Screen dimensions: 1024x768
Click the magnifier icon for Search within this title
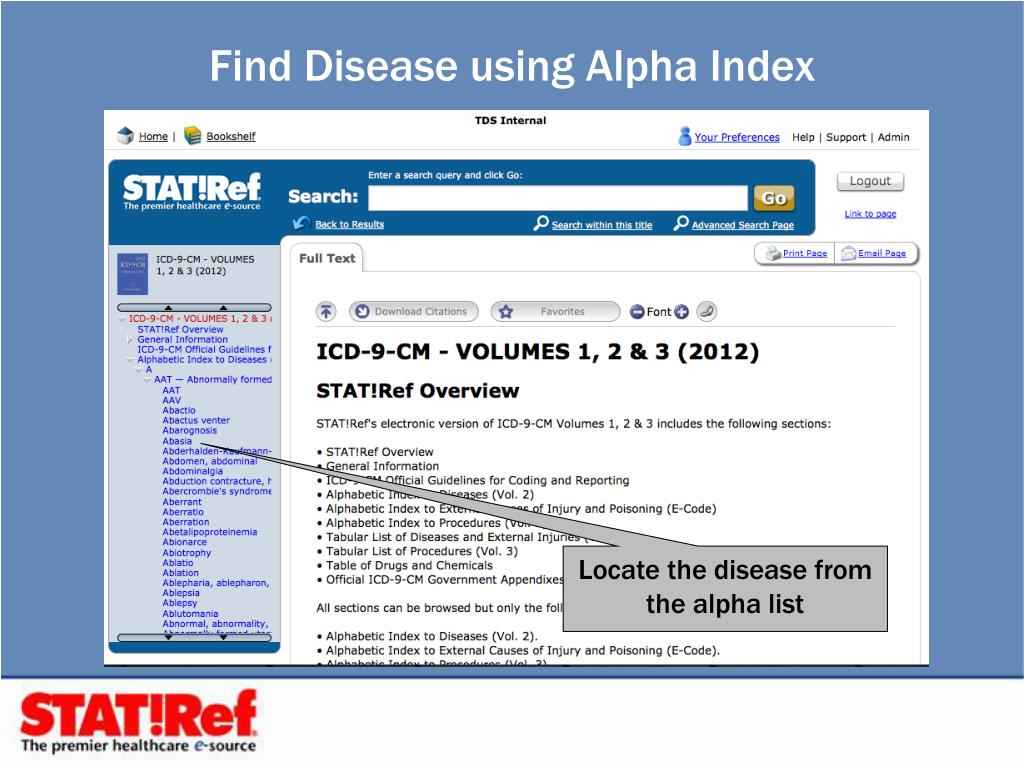click(x=541, y=223)
